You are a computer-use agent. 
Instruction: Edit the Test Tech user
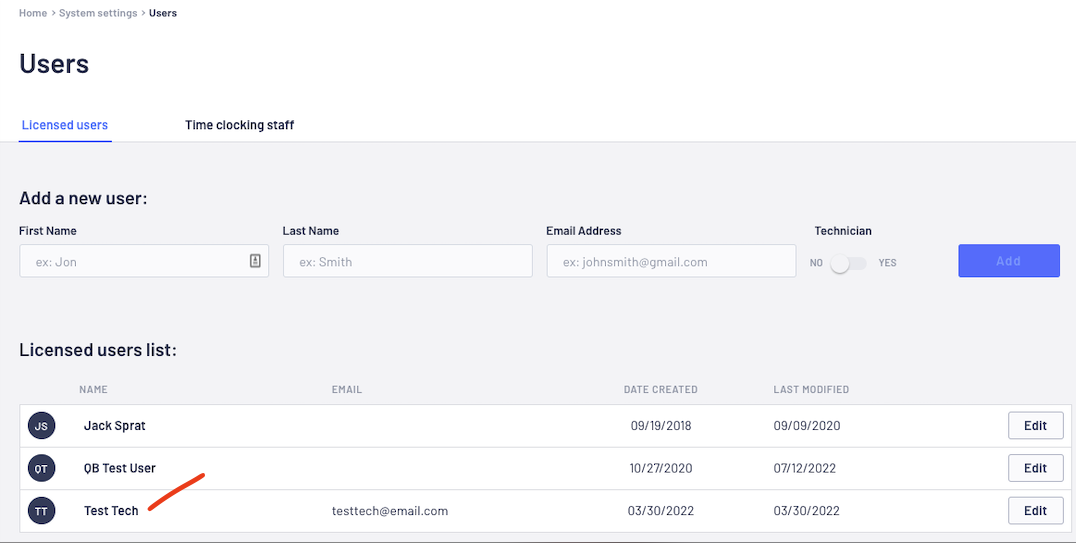click(1036, 511)
